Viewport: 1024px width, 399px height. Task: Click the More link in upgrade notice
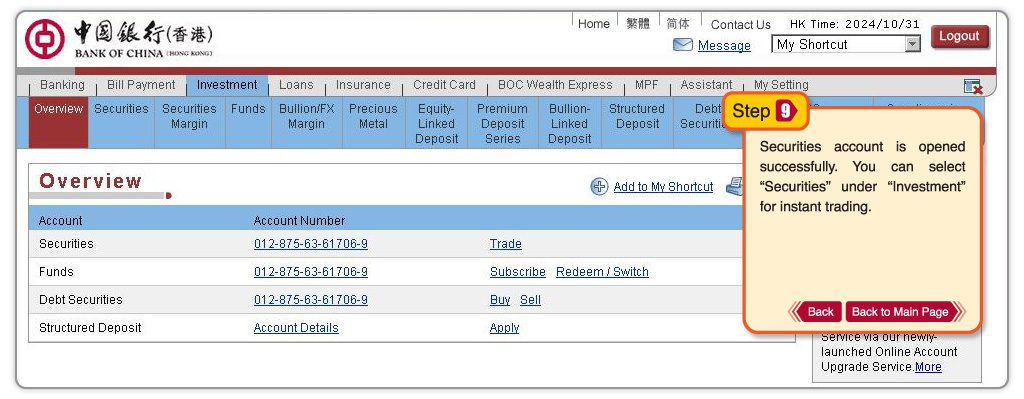[x=928, y=367]
